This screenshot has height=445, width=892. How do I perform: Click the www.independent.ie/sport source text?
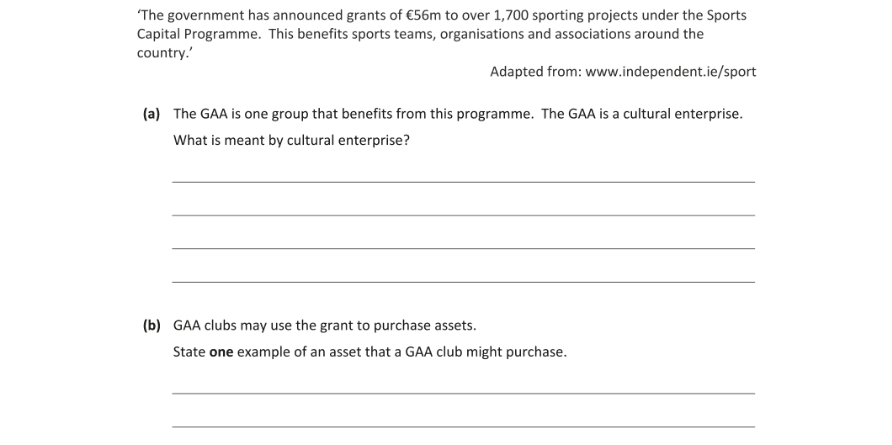(671, 72)
